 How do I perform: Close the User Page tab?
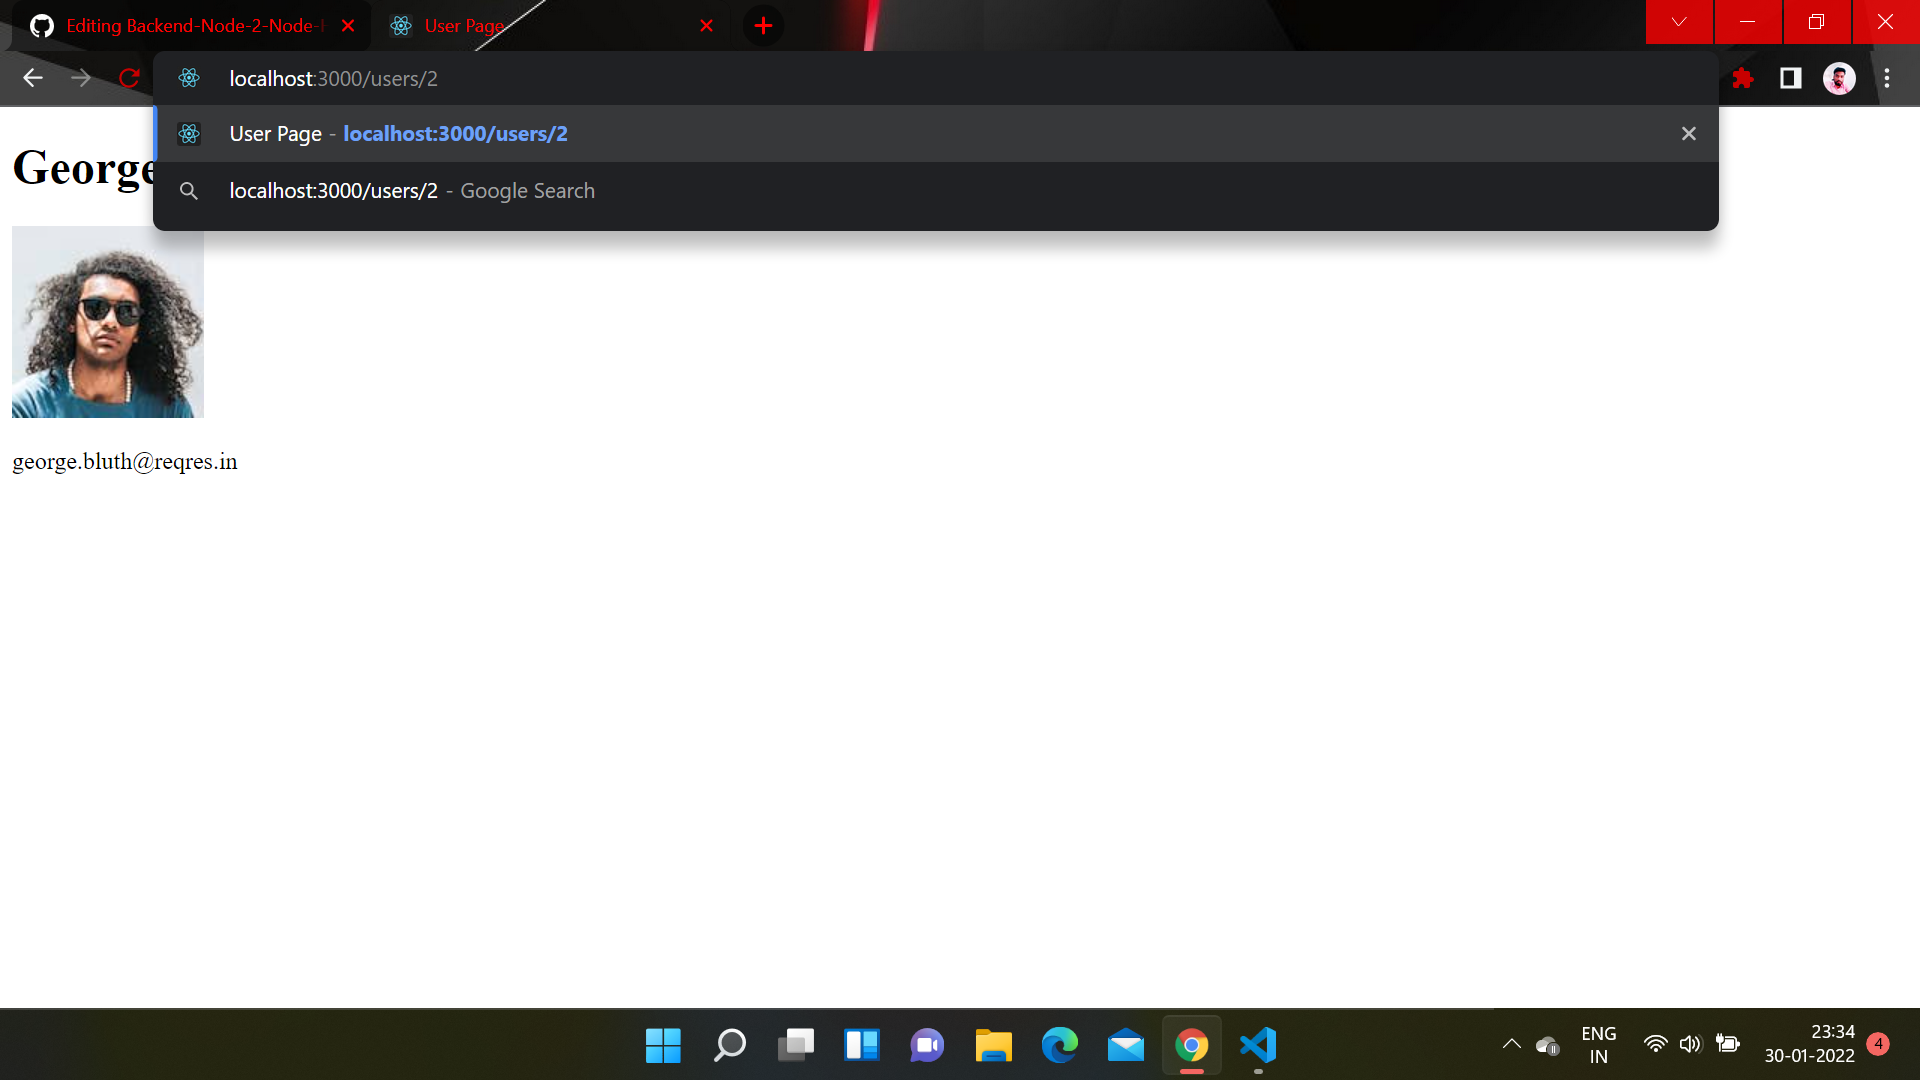[x=707, y=26]
